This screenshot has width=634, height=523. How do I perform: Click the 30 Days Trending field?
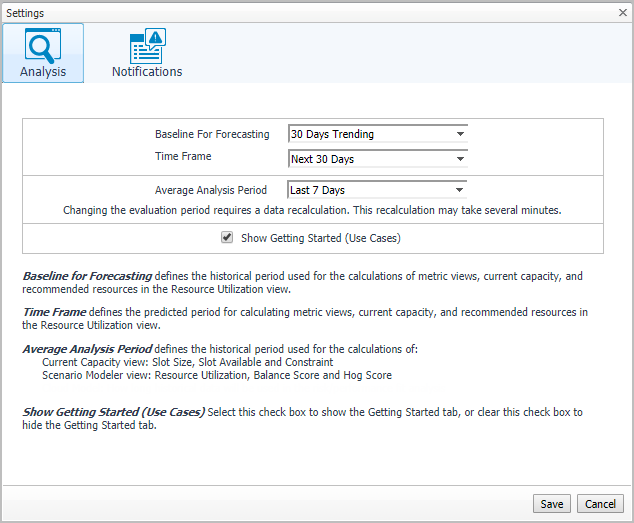(370, 134)
